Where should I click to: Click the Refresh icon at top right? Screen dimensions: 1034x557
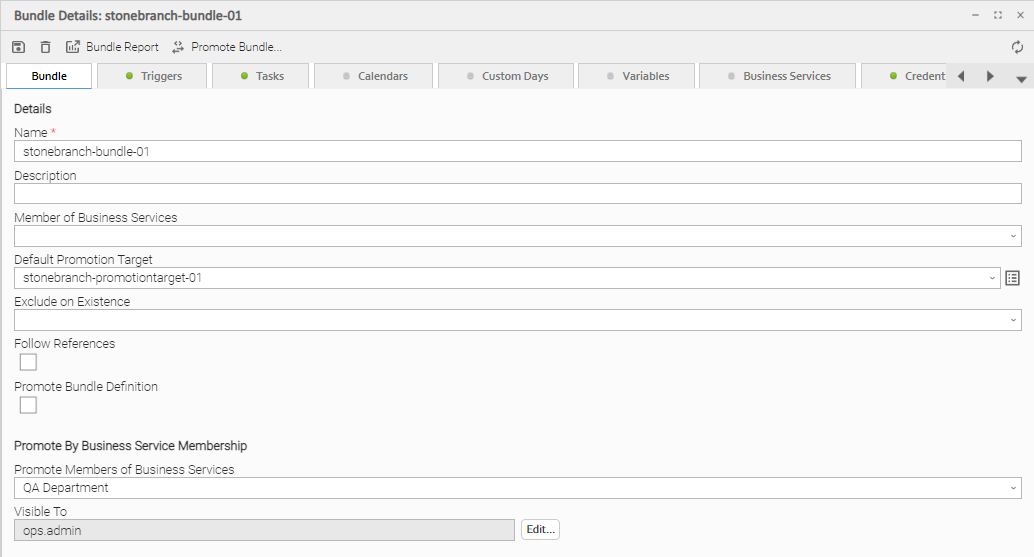1017,47
